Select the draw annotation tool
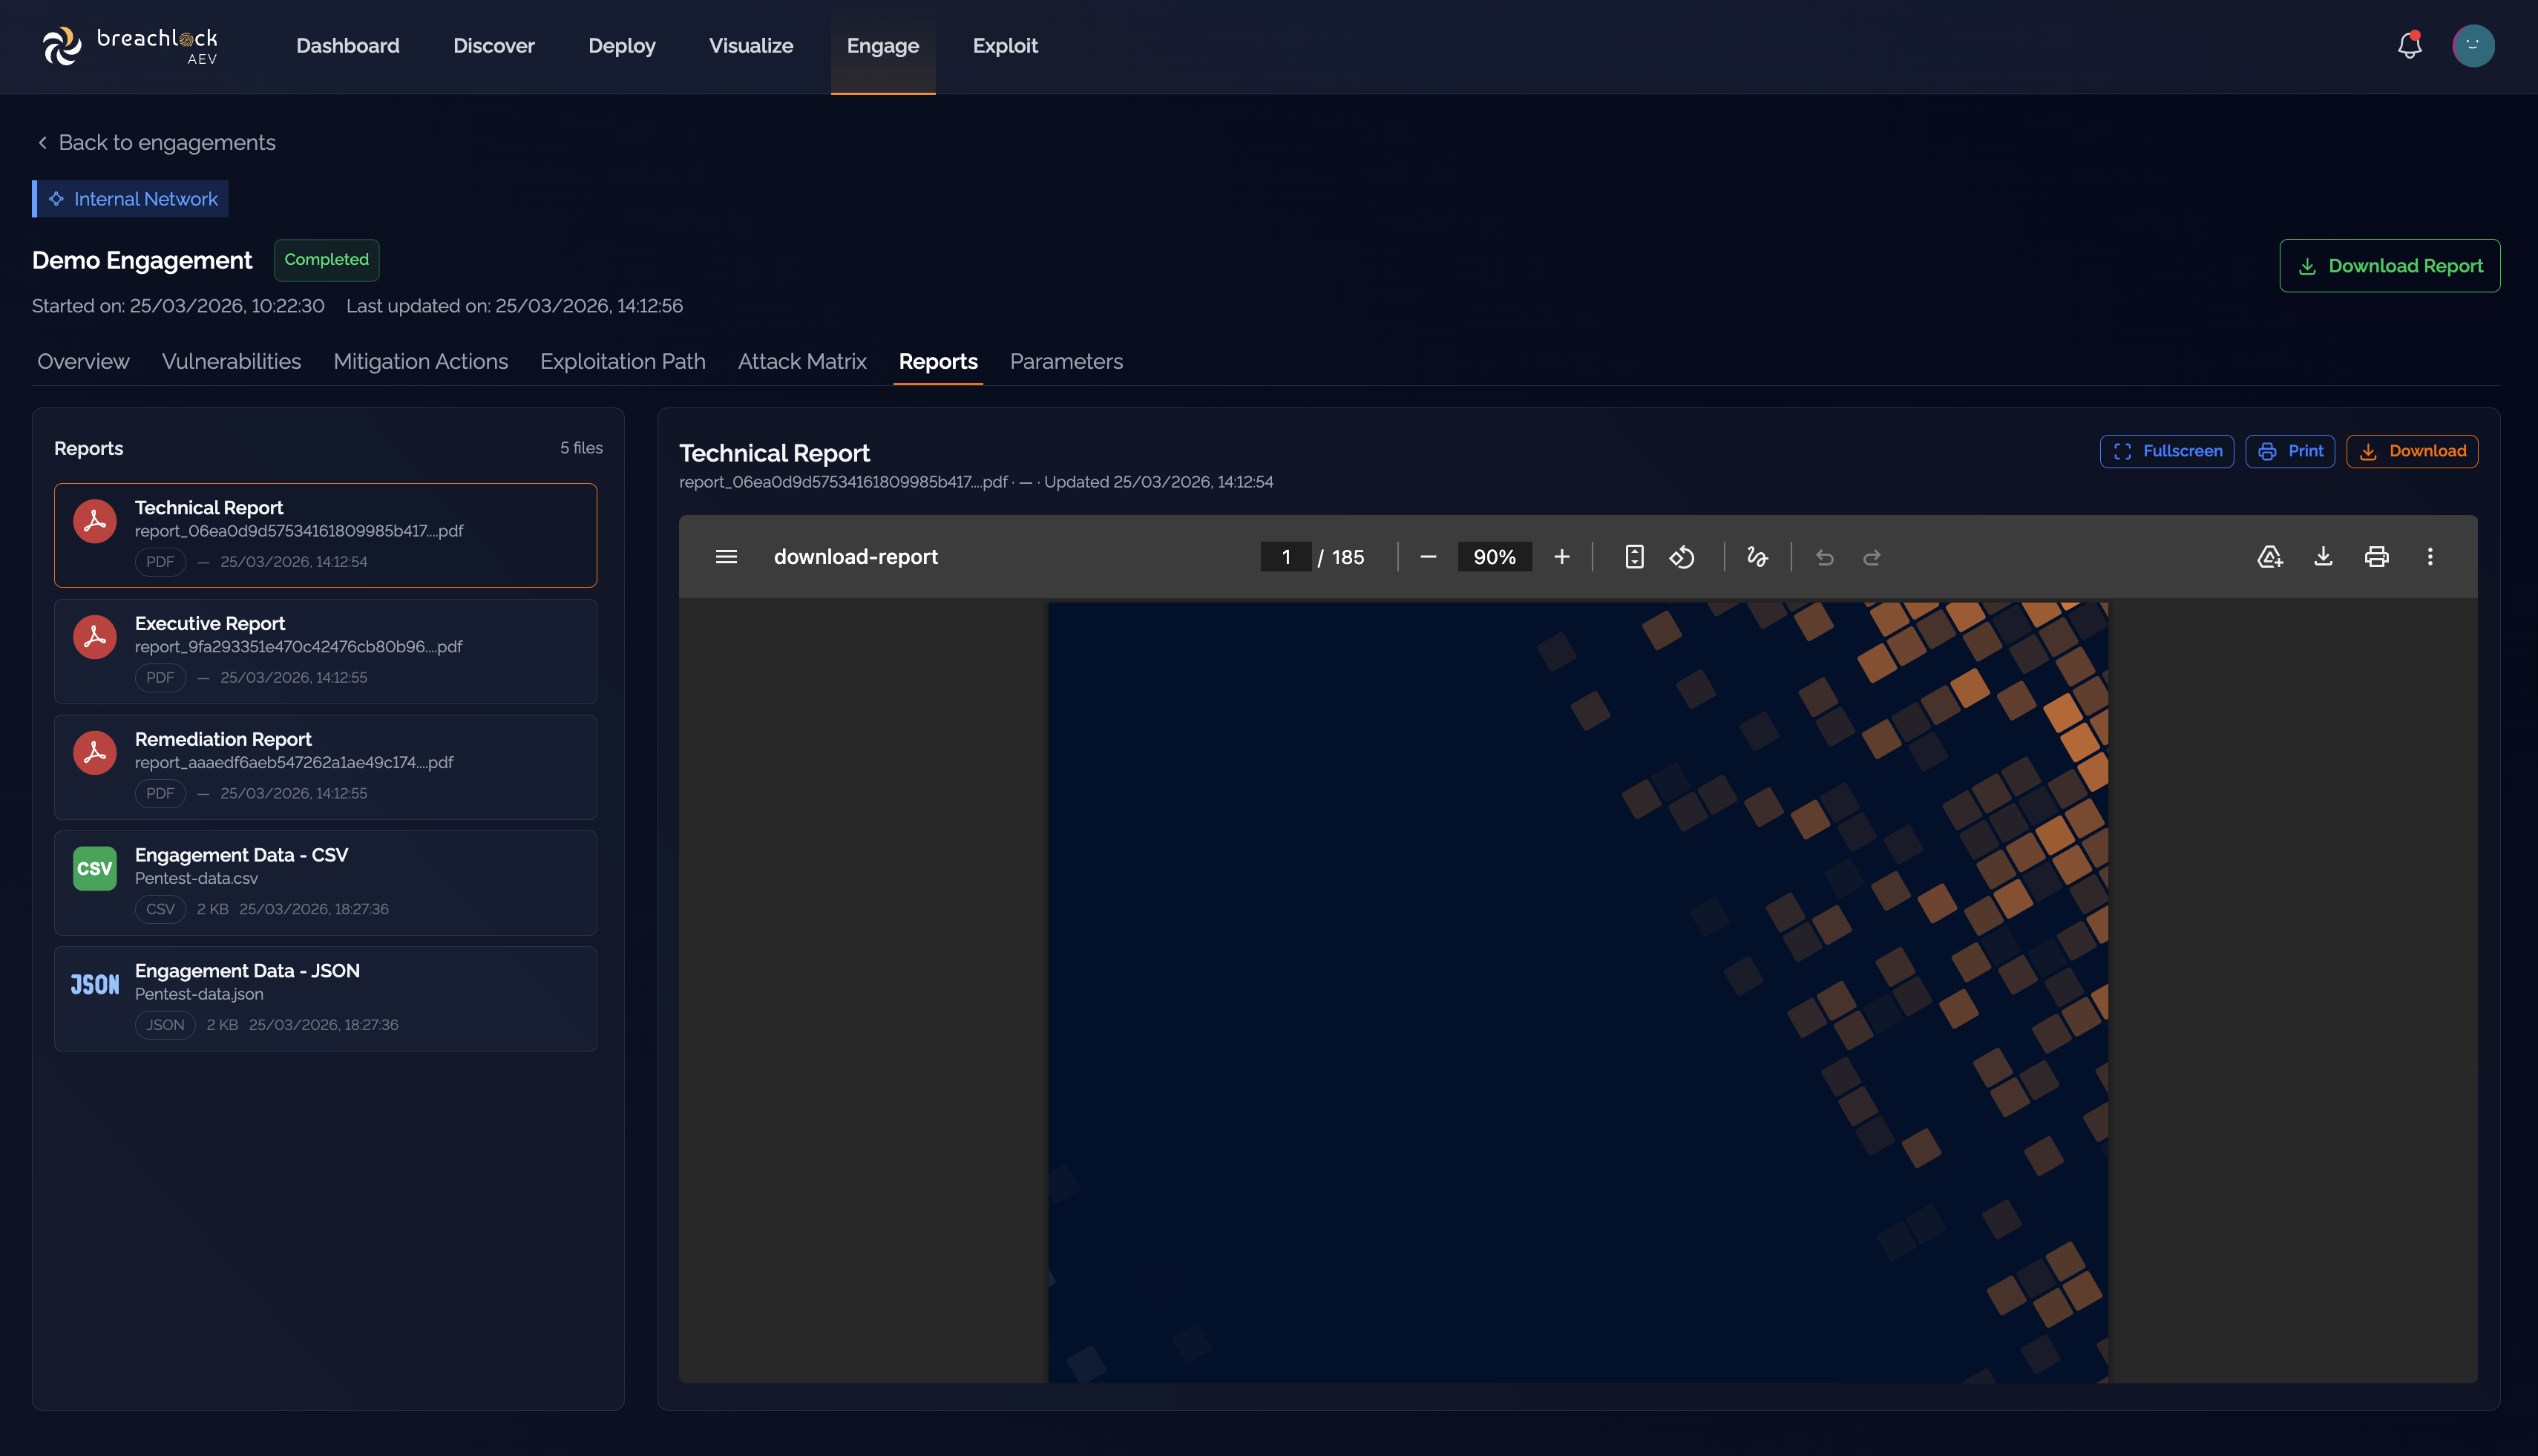2538x1456 pixels. tap(1757, 557)
